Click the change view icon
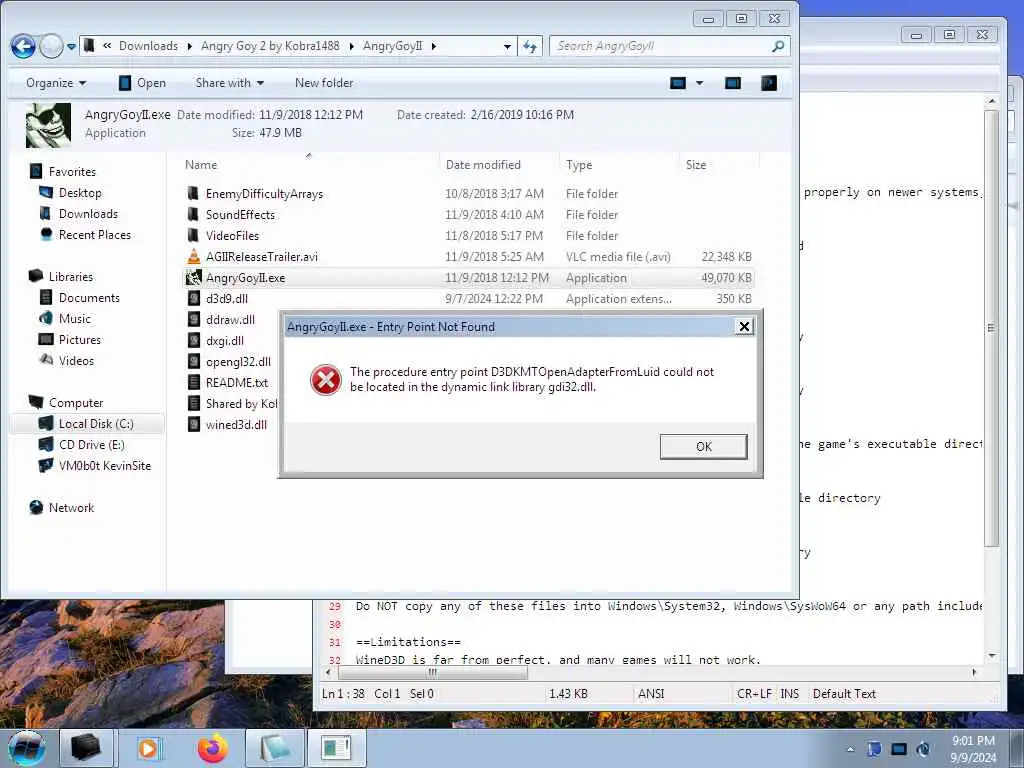 coord(679,83)
